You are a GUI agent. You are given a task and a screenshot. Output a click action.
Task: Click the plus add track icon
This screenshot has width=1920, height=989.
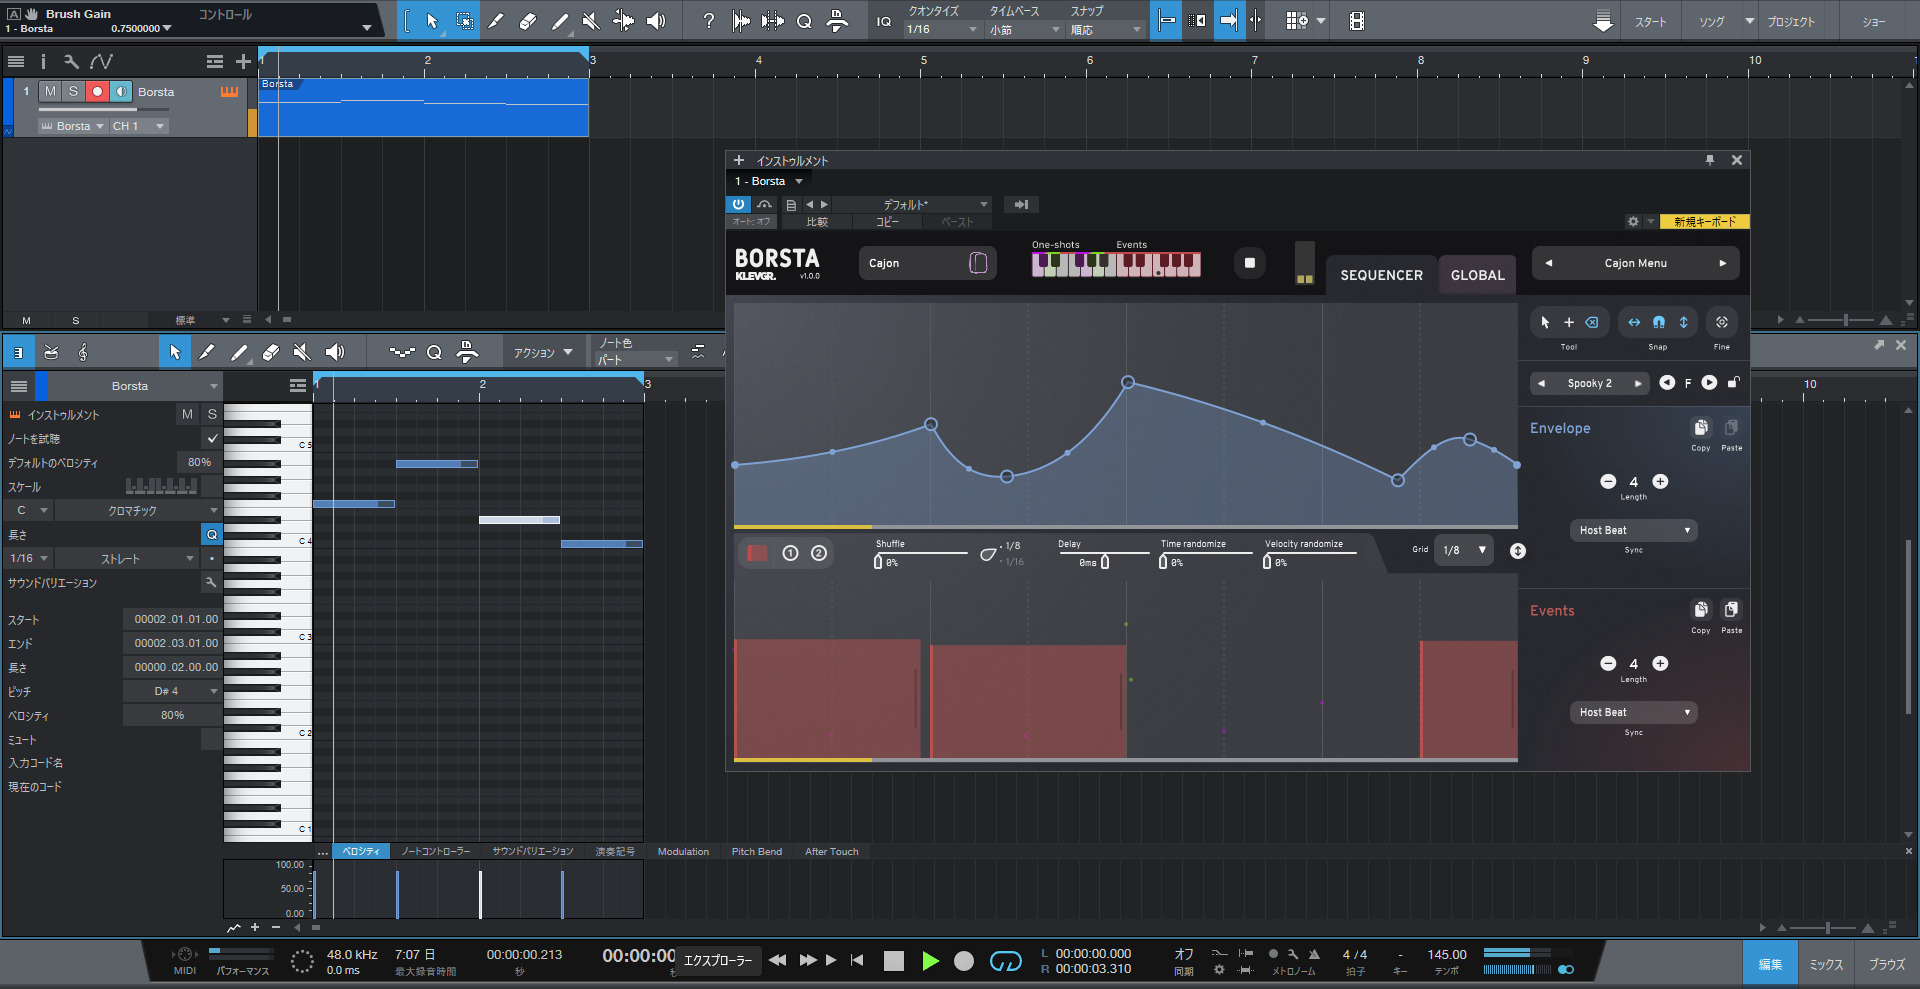click(x=243, y=62)
